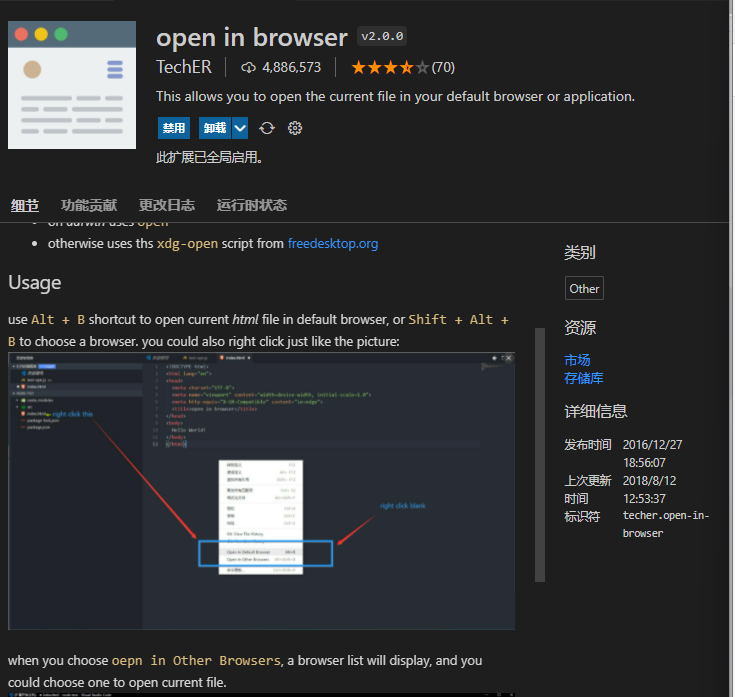Click the install count cloud icon

point(248,67)
